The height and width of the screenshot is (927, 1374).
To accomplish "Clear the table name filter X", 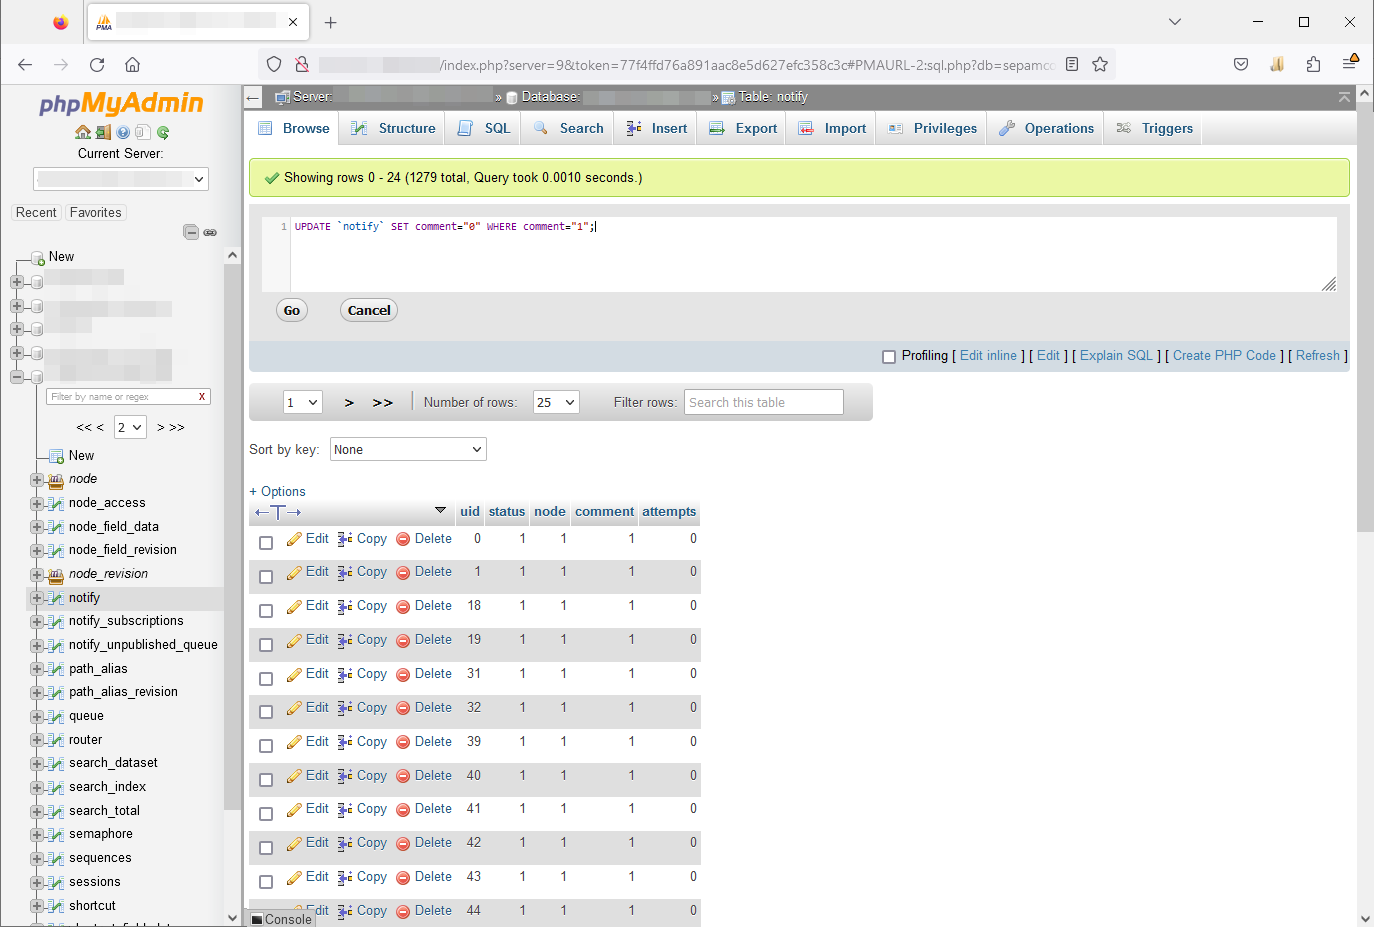I will pyautogui.click(x=202, y=397).
